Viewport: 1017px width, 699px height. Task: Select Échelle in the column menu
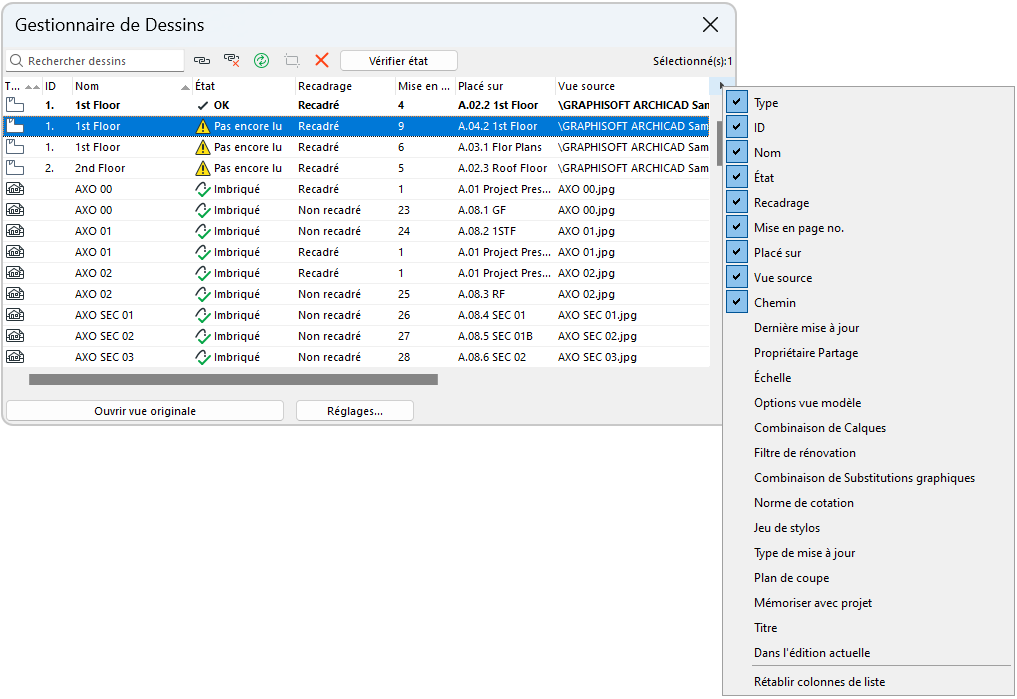coord(772,378)
